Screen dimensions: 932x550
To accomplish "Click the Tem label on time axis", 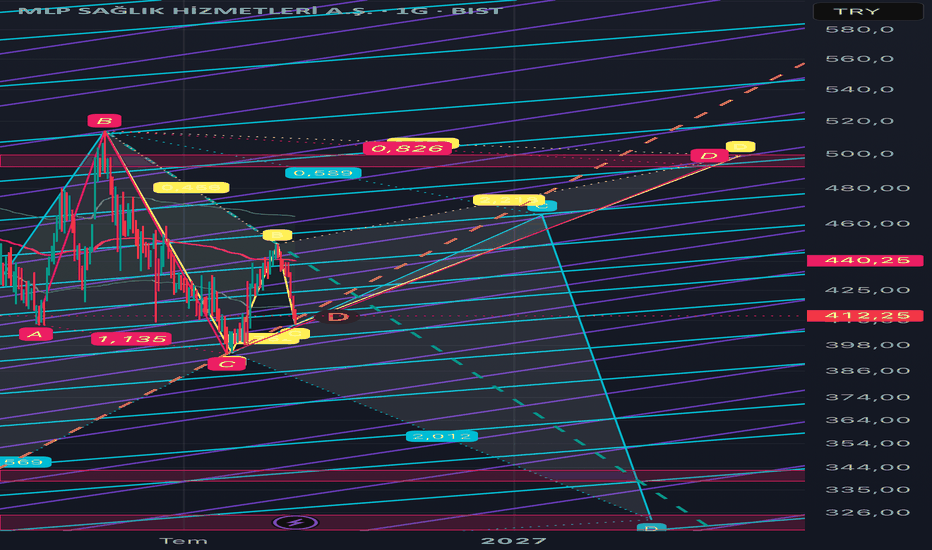I will point(184,541).
